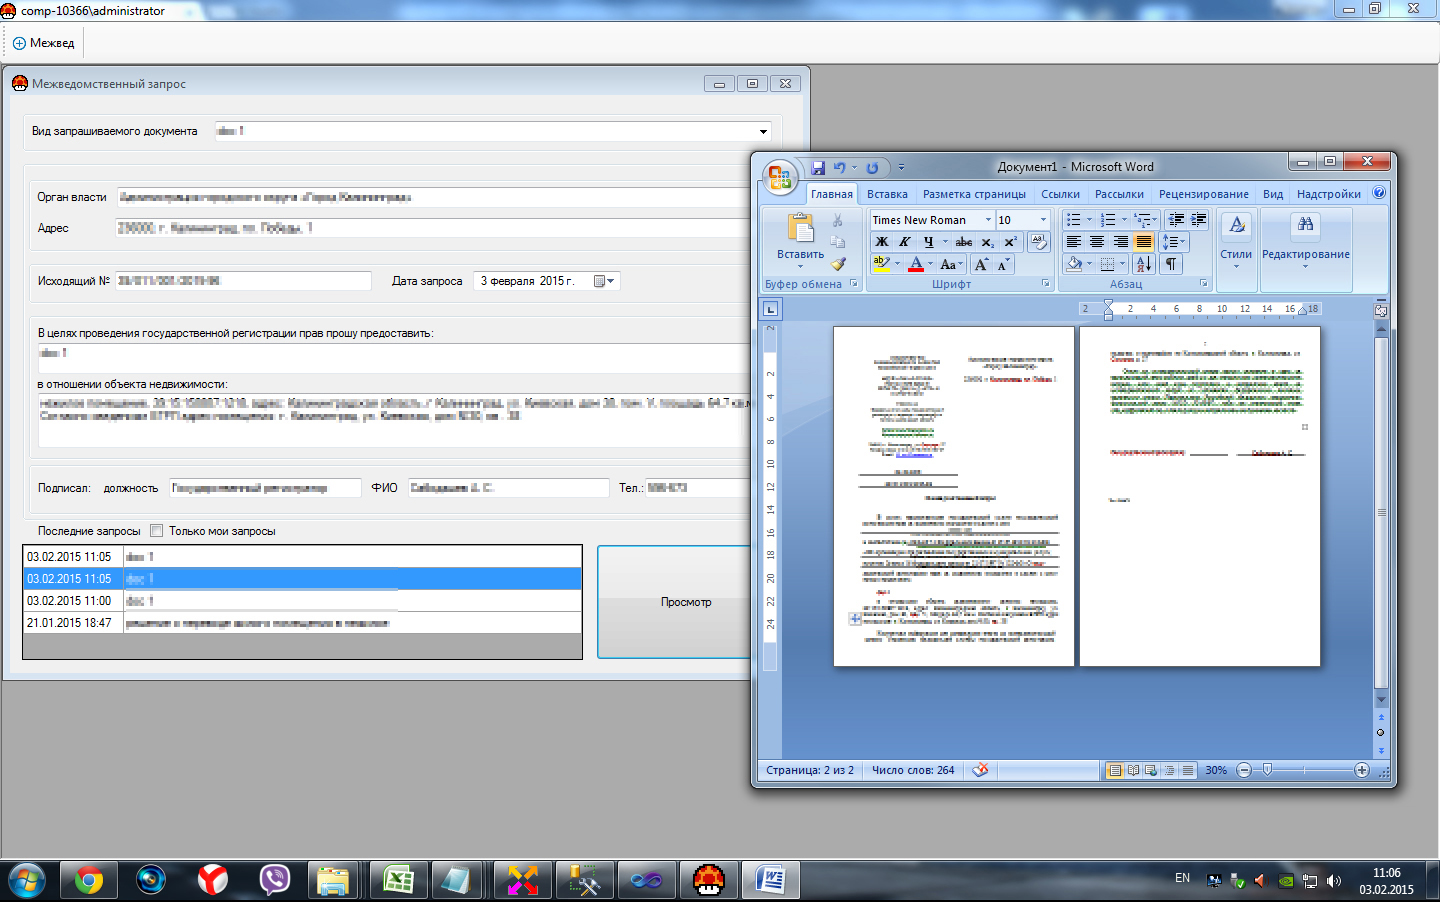Toggle Underline formatting (Ч)

pyautogui.click(x=928, y=242)
